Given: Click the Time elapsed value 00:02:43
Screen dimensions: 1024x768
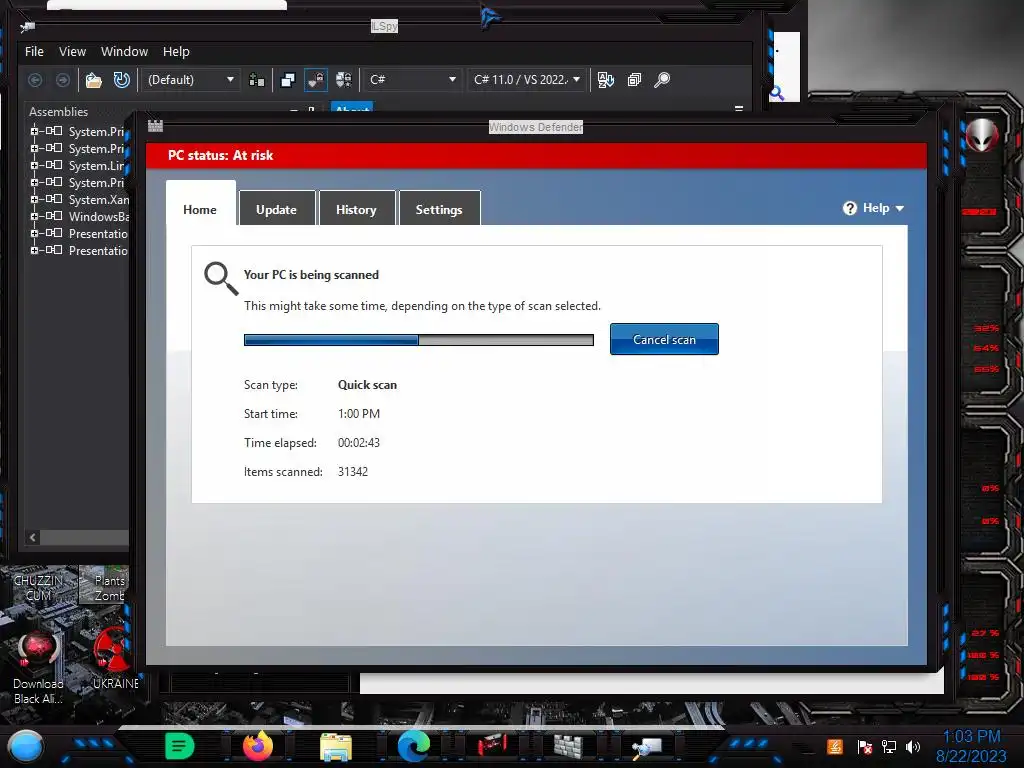Looking at the screenshot, I should 359,442.
